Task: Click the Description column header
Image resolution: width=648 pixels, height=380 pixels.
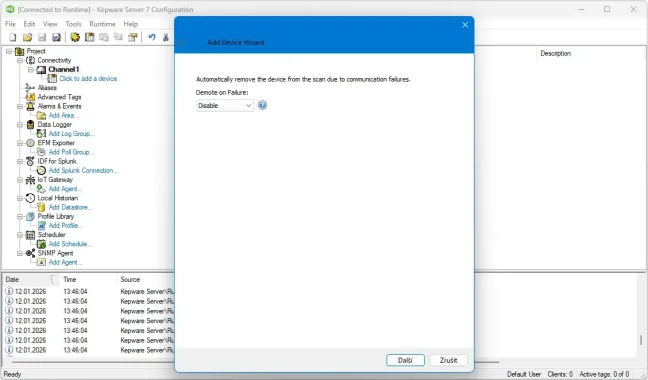Action: 555,53
